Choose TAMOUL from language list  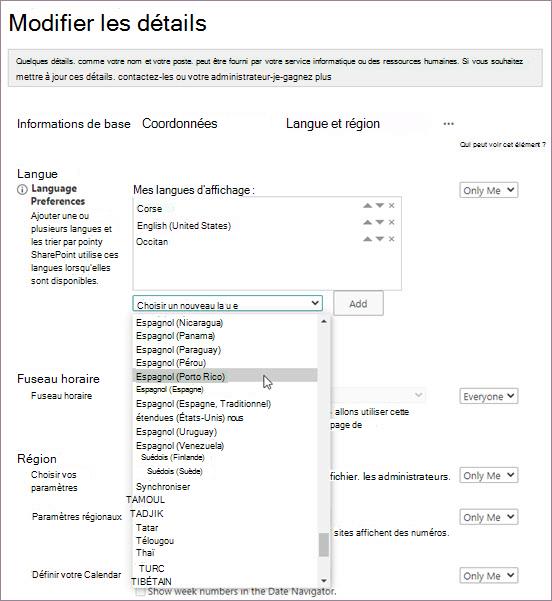pyautogui.click(x=146, y=499)
